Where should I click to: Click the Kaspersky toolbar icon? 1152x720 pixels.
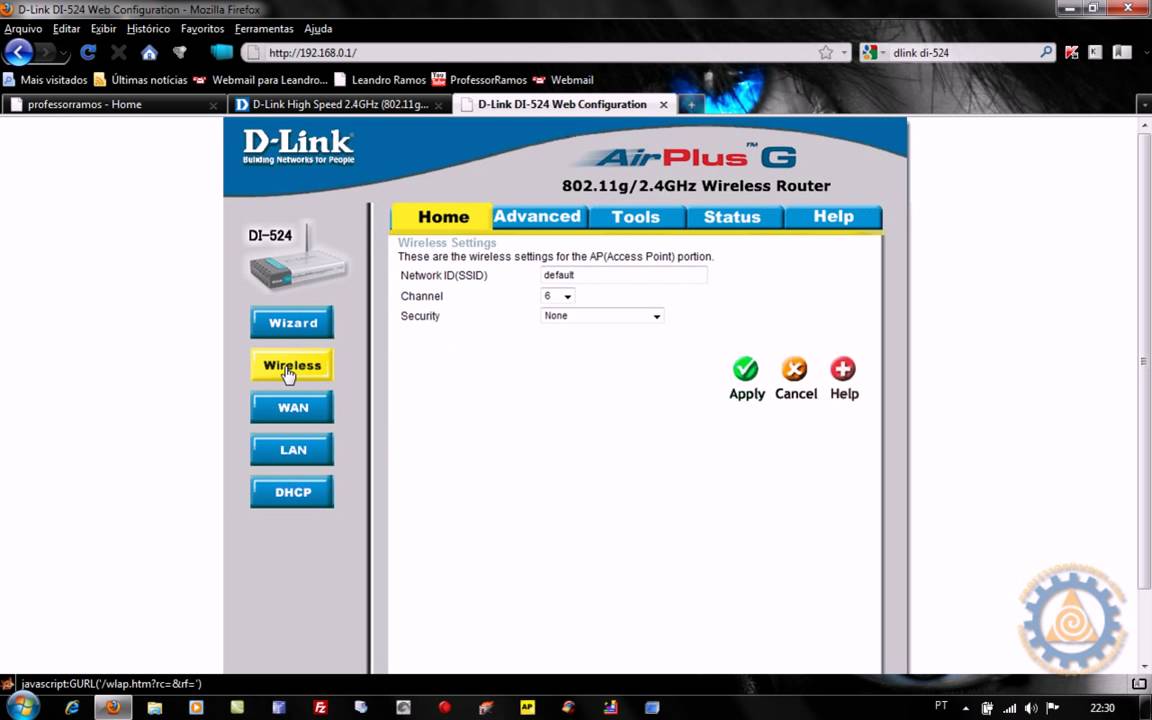(1071, 52)
